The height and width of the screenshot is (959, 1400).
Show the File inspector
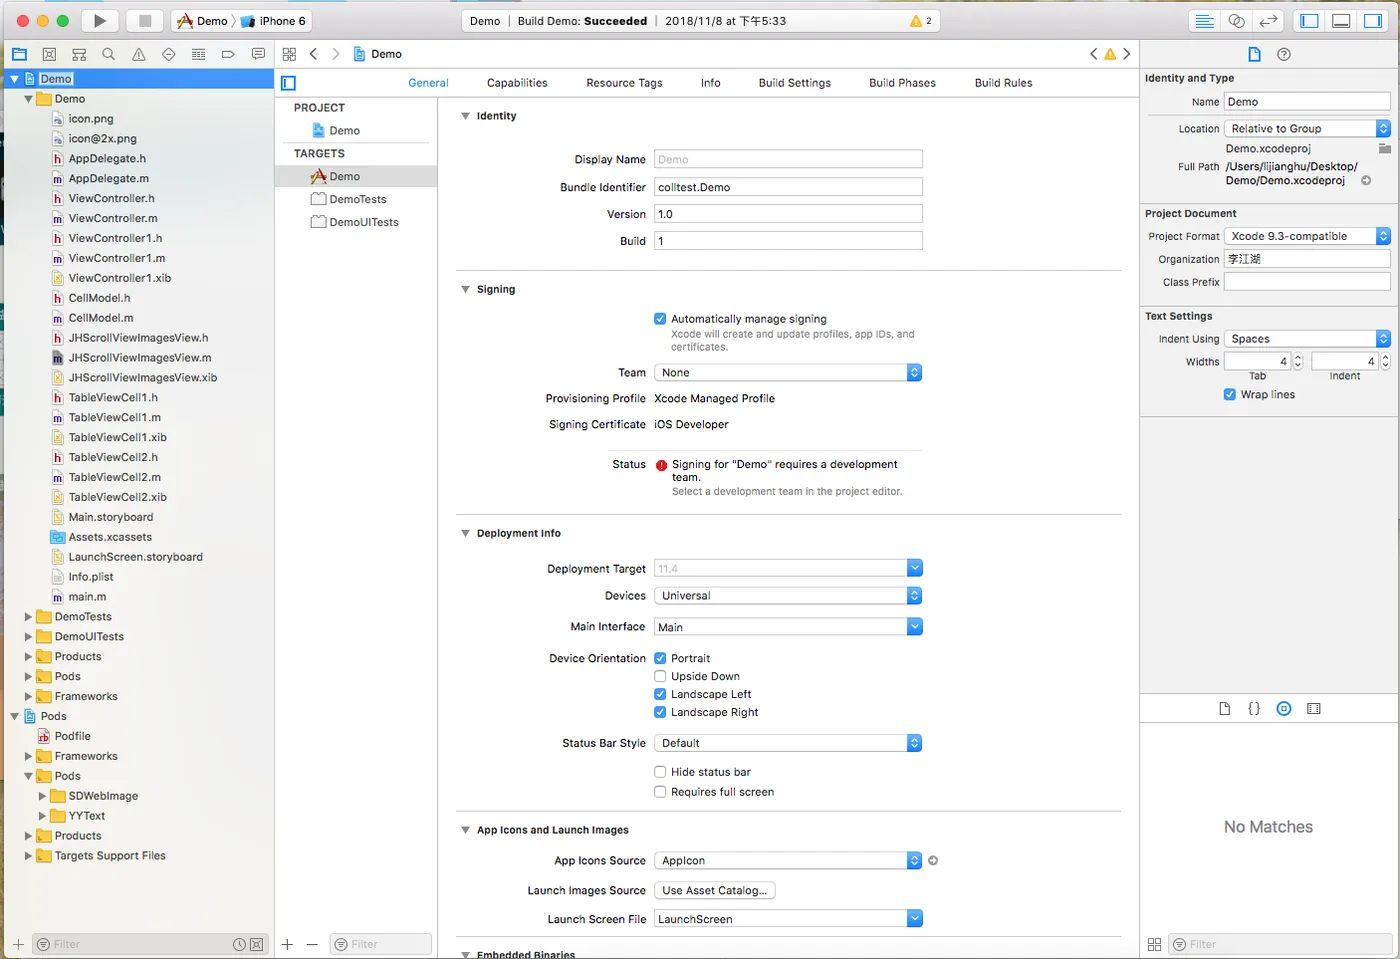click(1254, 54)
